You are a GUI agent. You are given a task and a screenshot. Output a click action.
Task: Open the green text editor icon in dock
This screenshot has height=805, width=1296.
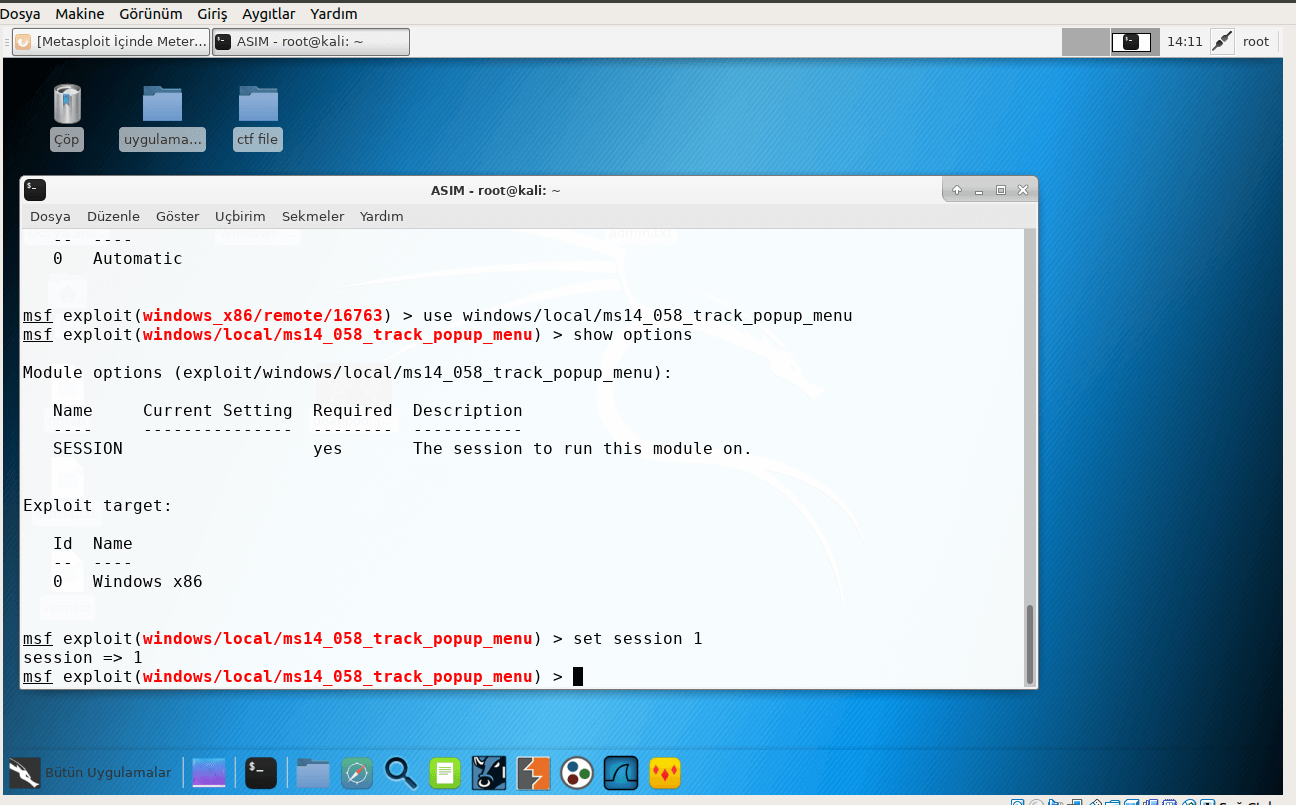[x=445, y=772]
